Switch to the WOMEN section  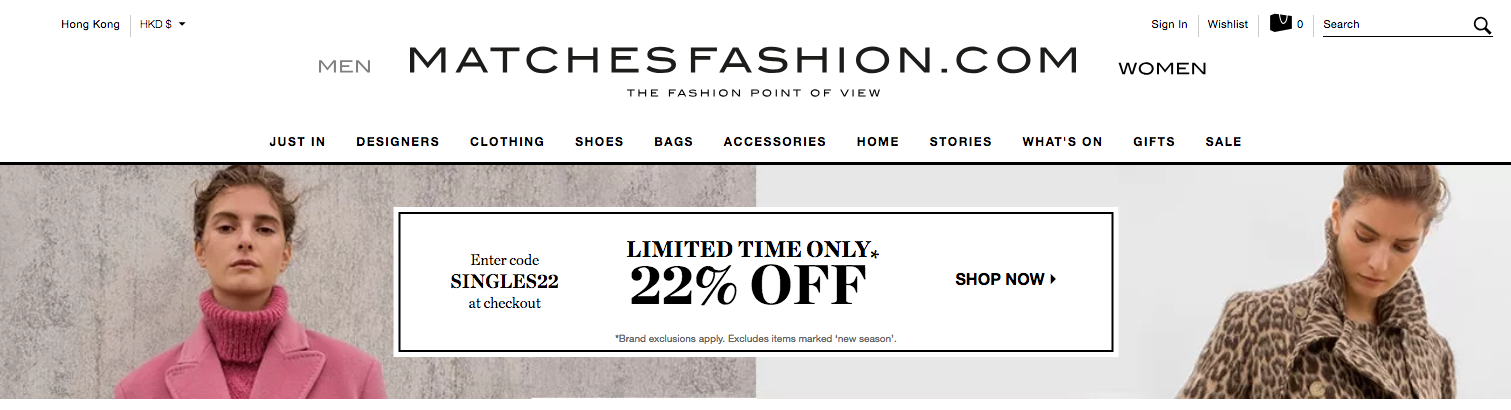click(1162, 68)
